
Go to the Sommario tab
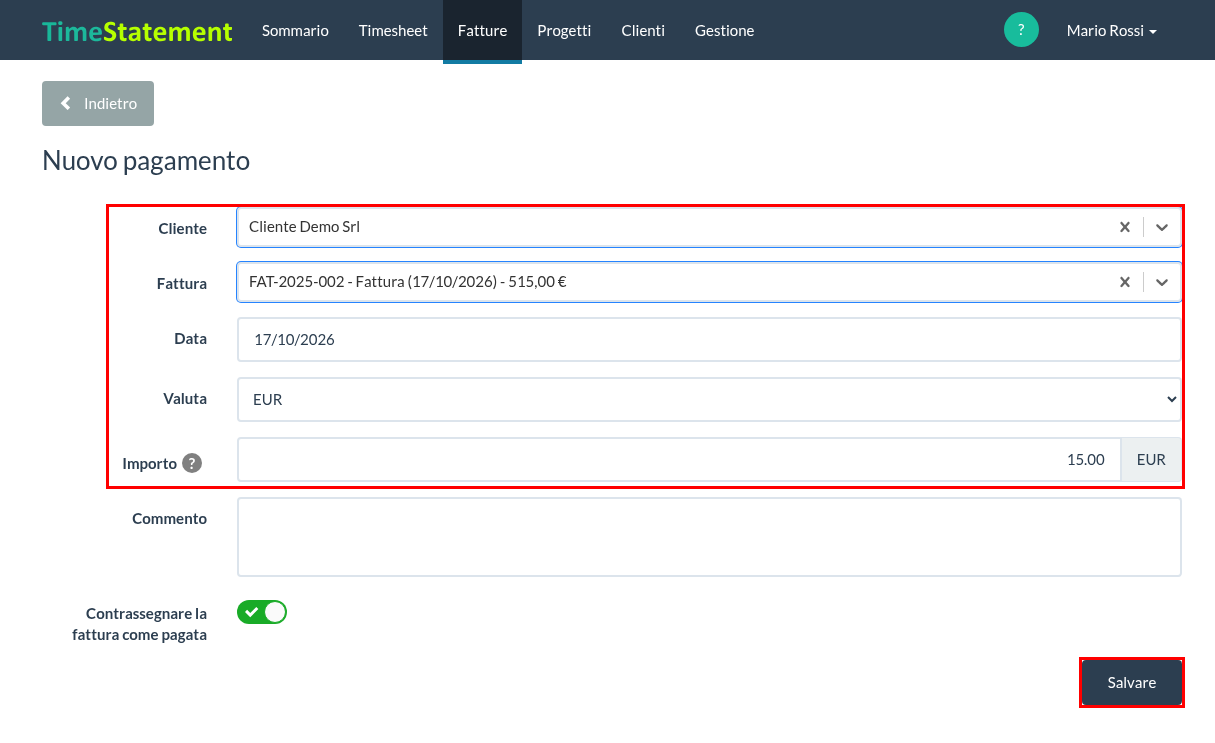coord(295,31)
